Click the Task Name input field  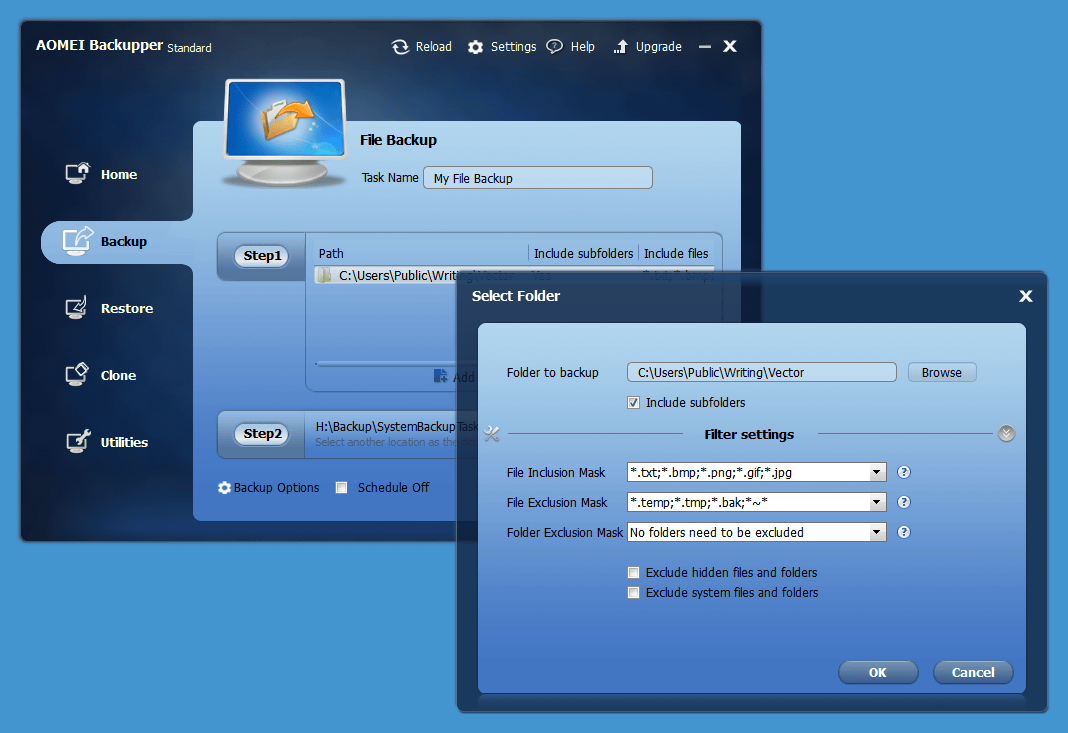(538, 178)
